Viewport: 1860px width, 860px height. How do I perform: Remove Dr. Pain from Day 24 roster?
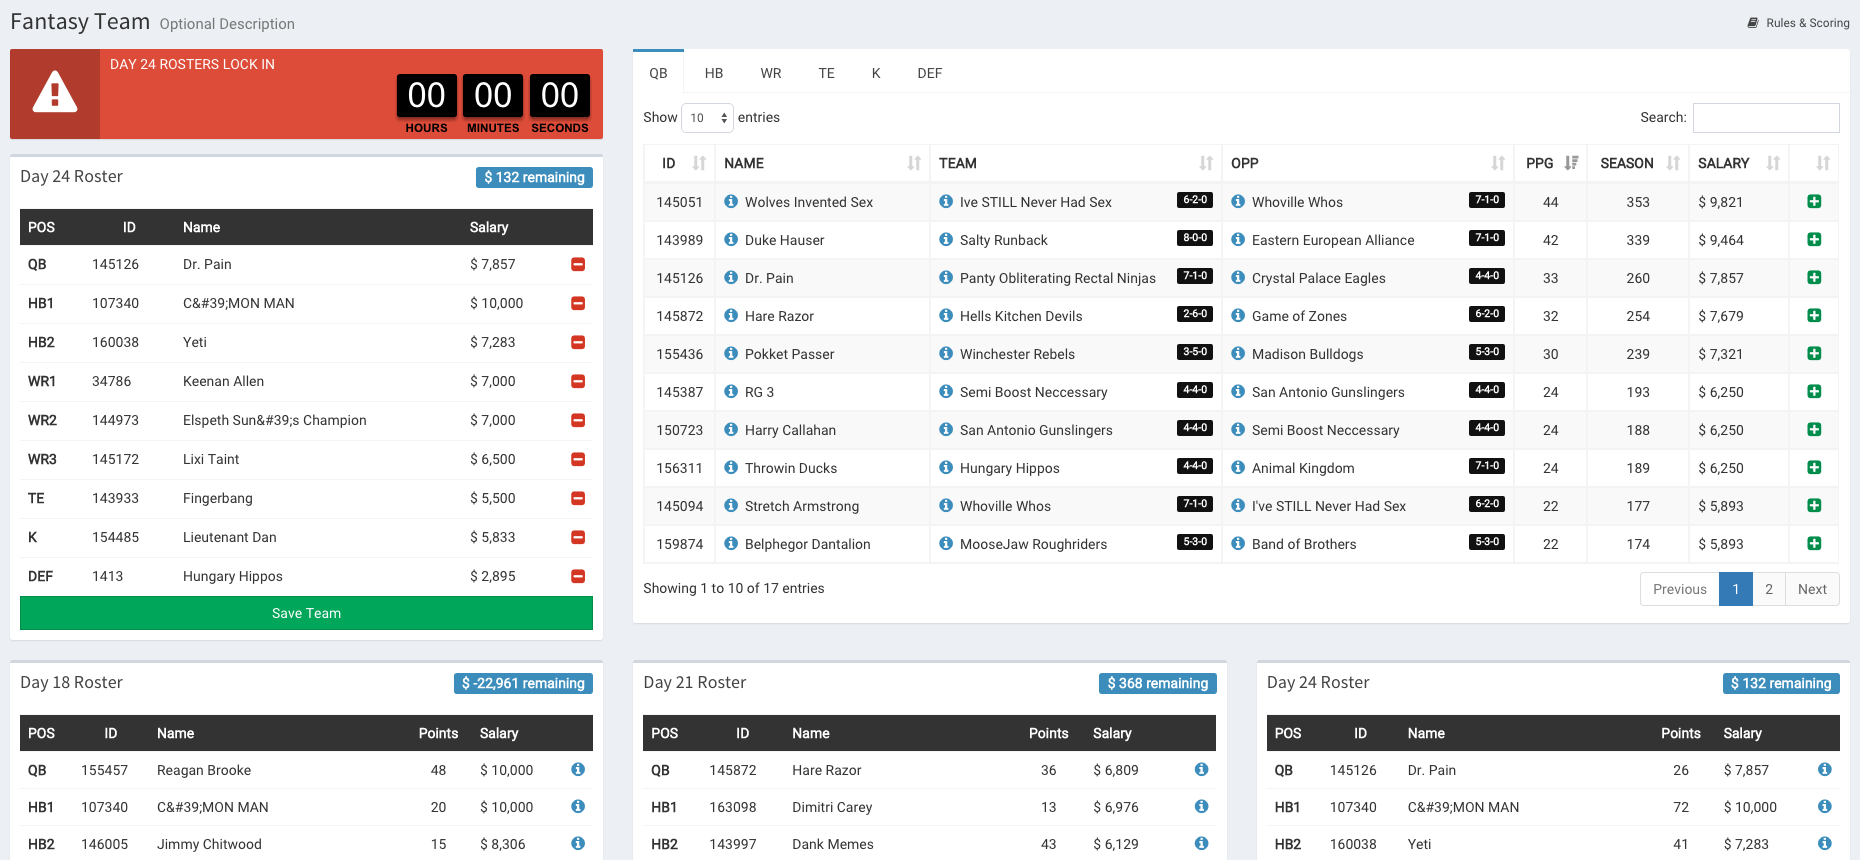pyautogui.click(x=577, y=265)
